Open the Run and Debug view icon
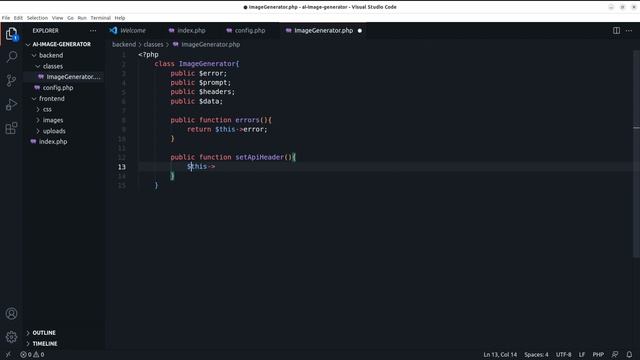The image size is (640, 360). click(11, 104)
